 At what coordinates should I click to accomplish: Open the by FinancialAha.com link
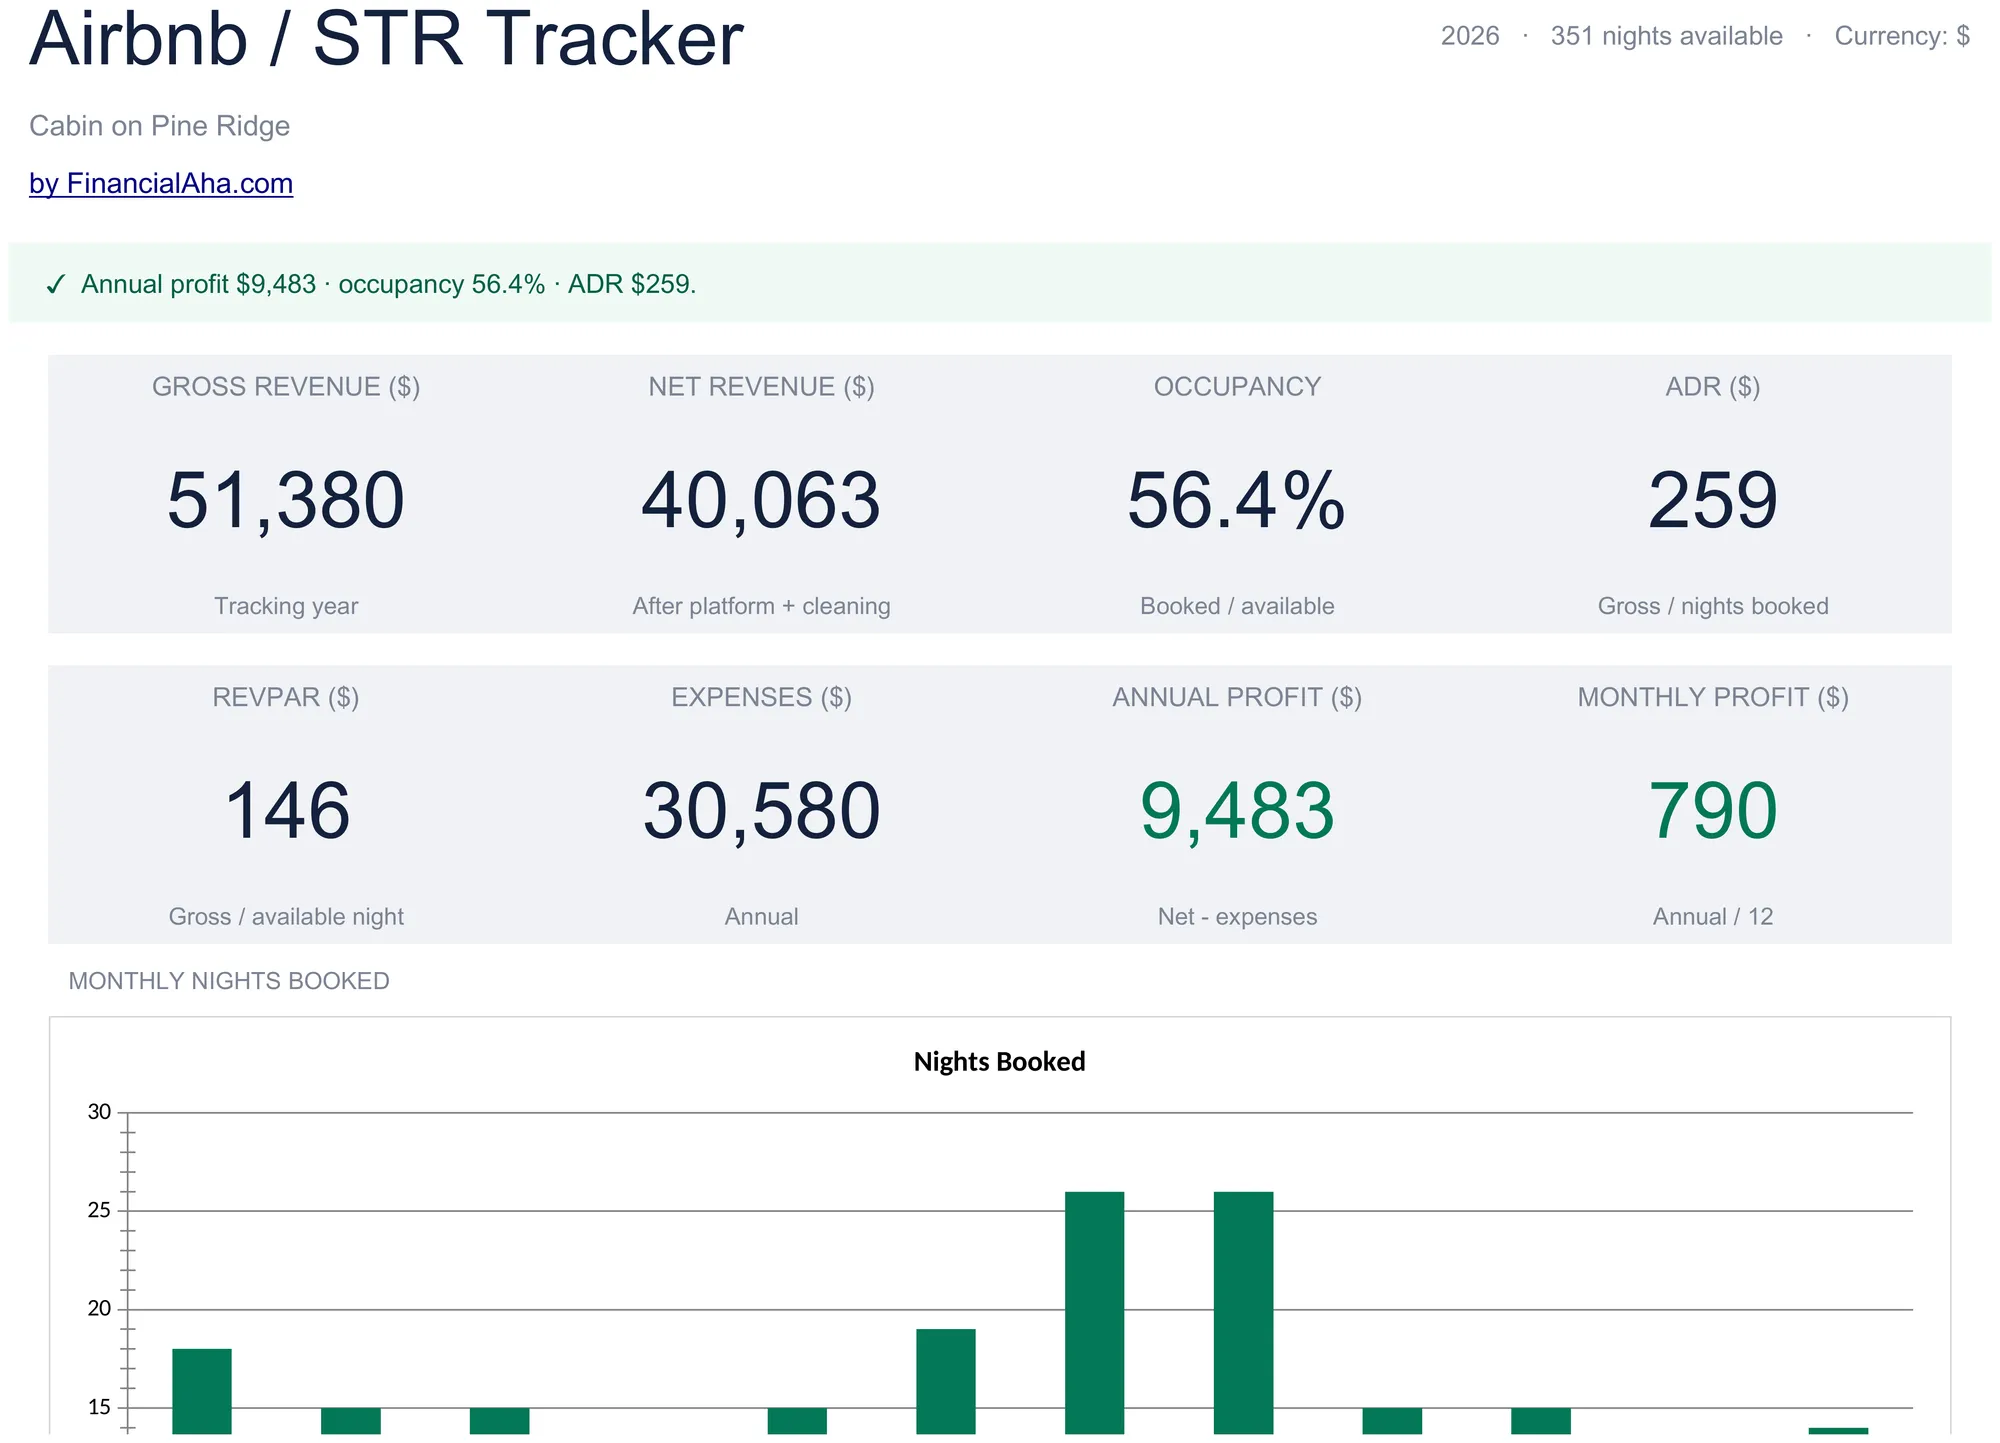pyautogui.click(x=161, y=184)
